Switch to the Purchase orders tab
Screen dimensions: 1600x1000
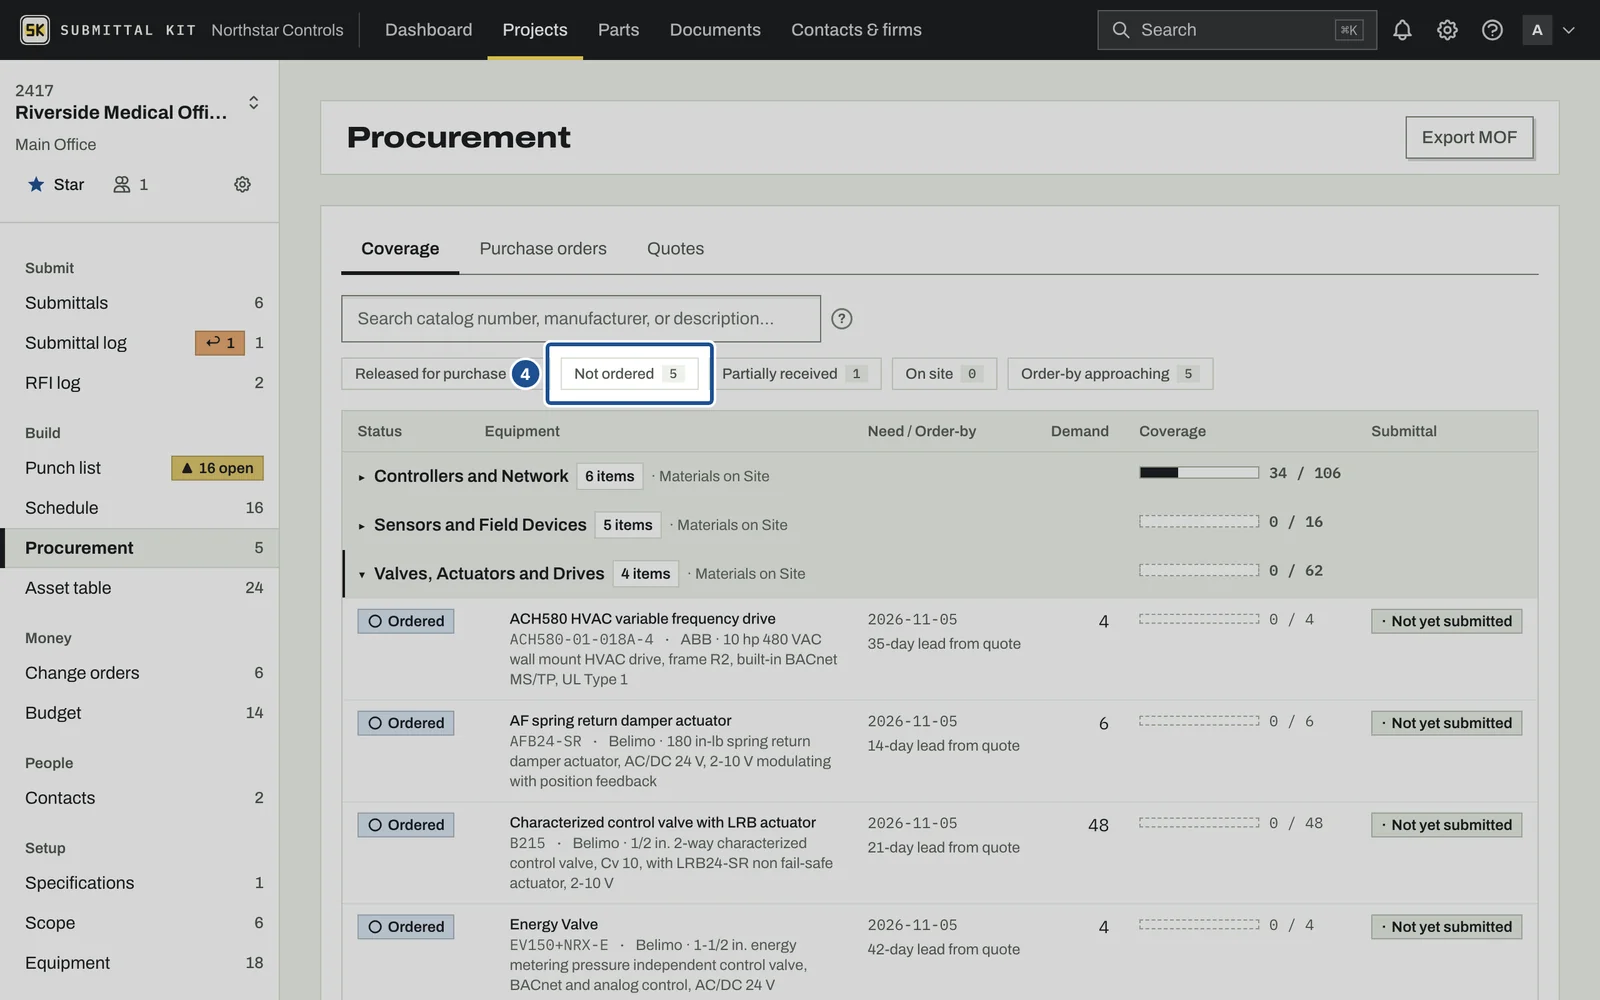[543, 249]
